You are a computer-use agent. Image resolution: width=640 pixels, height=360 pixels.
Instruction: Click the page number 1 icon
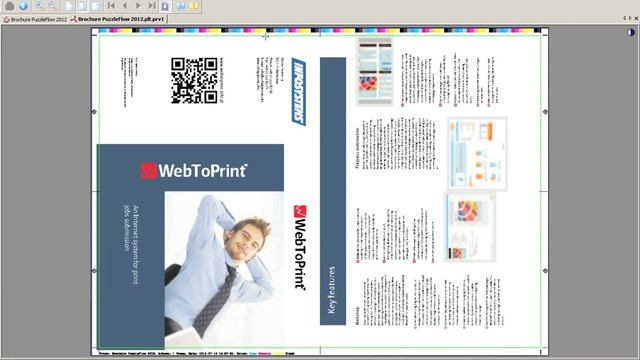[x=164, y=6]
